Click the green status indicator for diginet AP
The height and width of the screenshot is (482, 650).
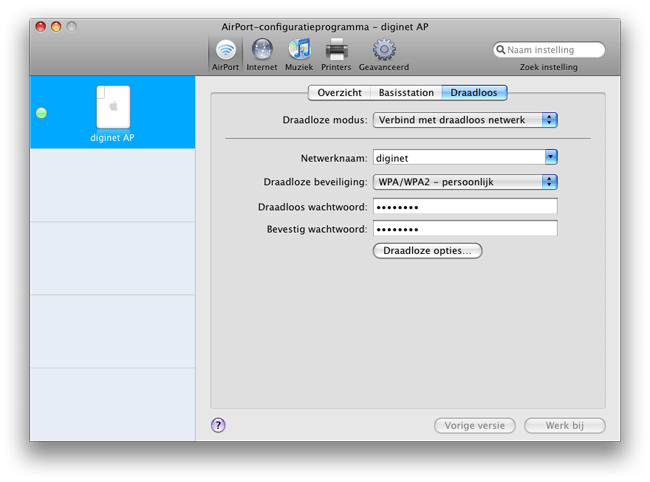[x=41, y=113]
